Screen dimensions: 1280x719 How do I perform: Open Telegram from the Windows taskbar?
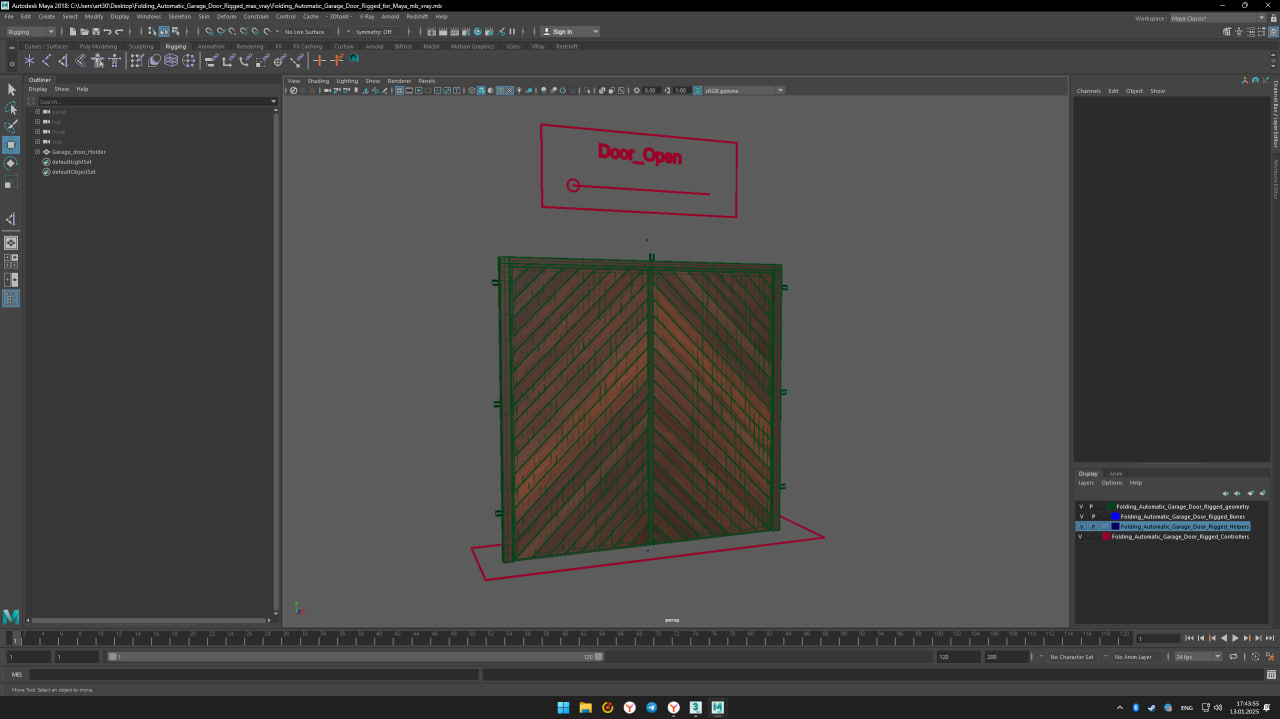(652, 707)
